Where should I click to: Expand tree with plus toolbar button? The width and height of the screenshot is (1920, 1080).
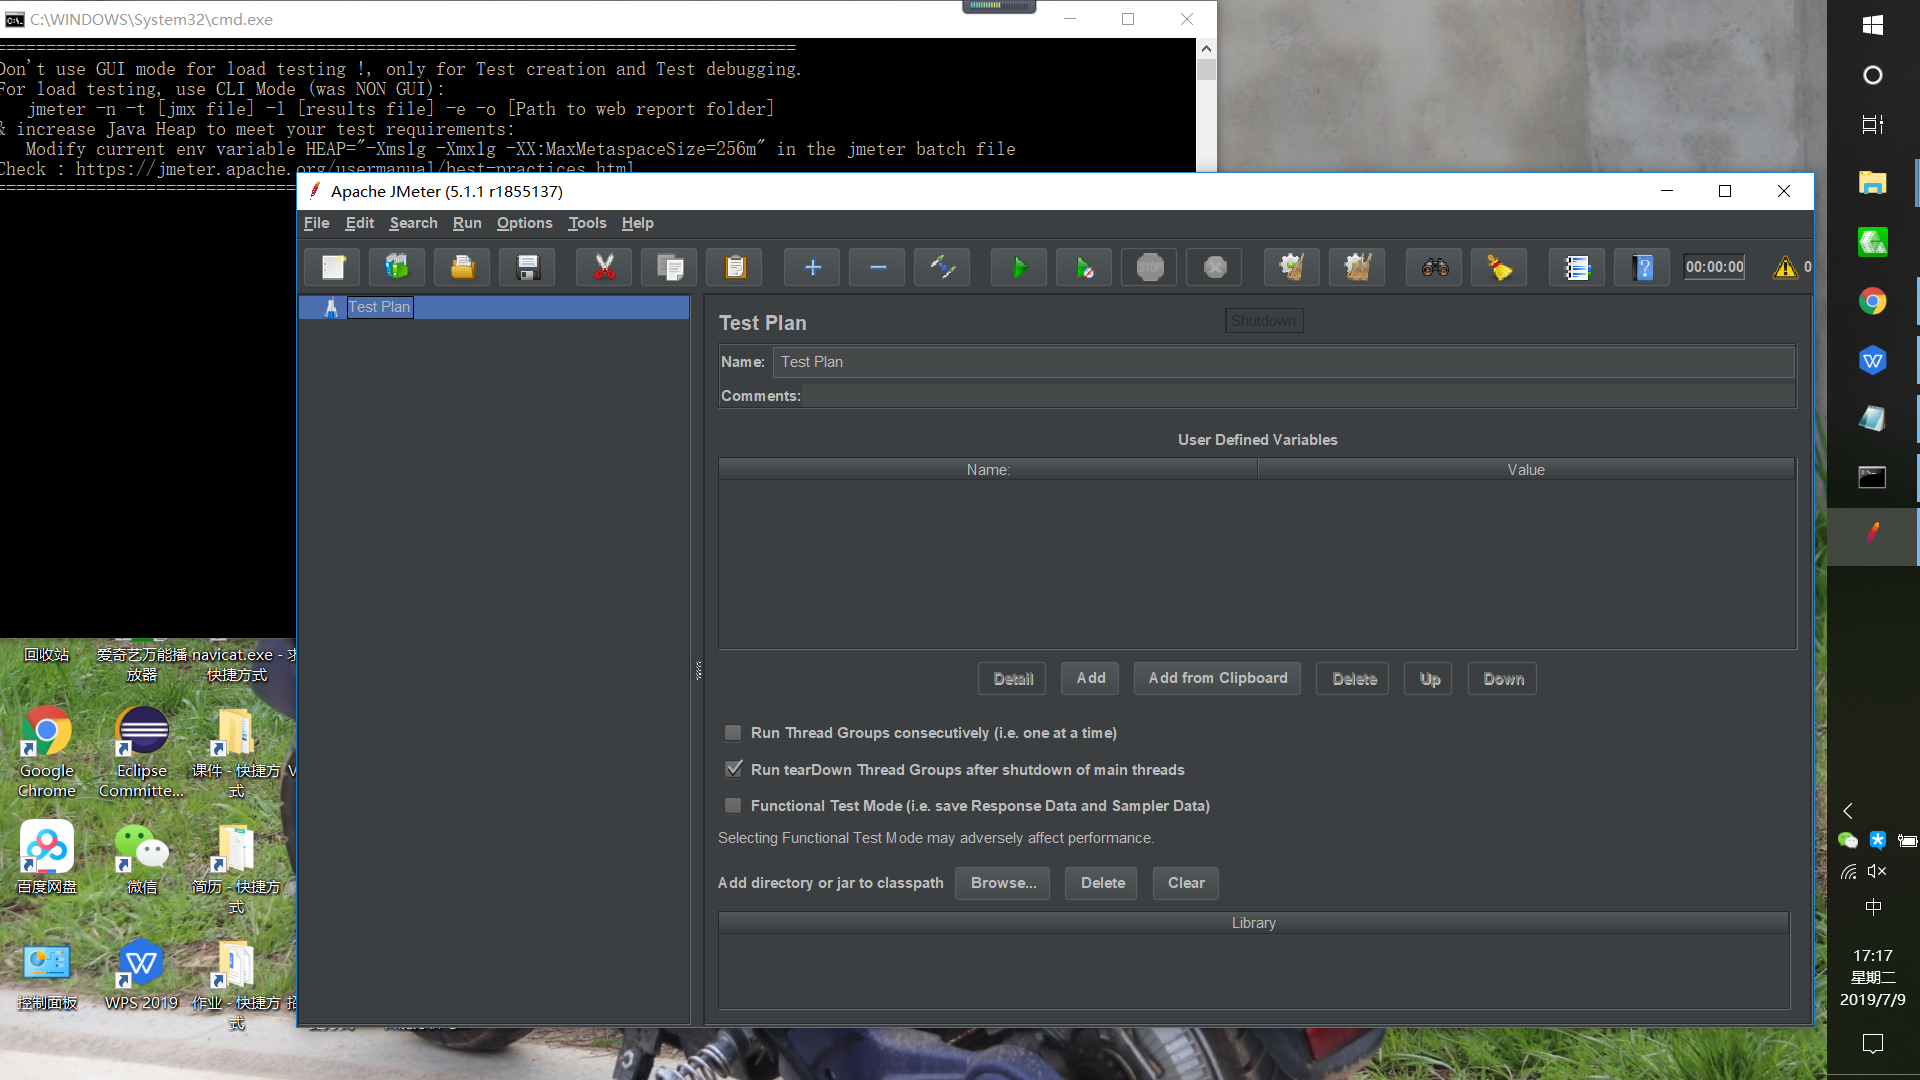point(812,267)
